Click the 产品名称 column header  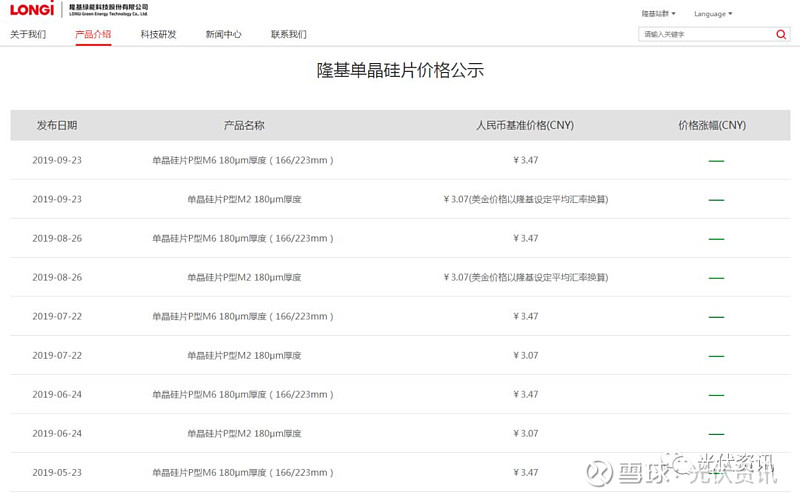click(x=244, y=125)
